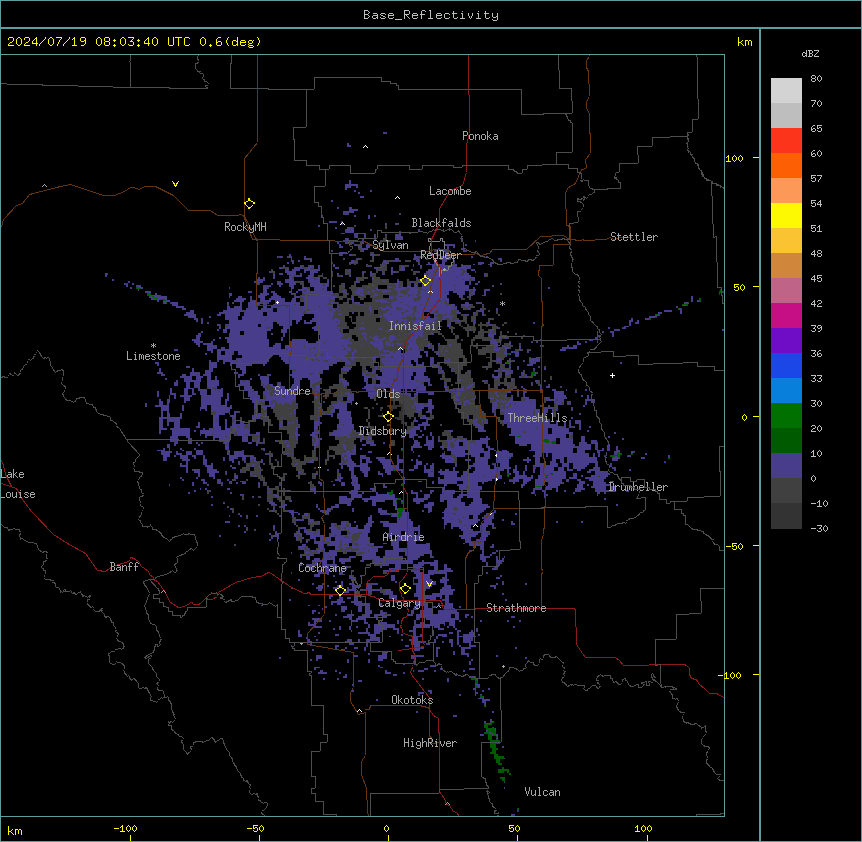The image size is (862, 842).
Task: Click the bright green 20–30 dBZ legend swatch
Action: (786, 416)
